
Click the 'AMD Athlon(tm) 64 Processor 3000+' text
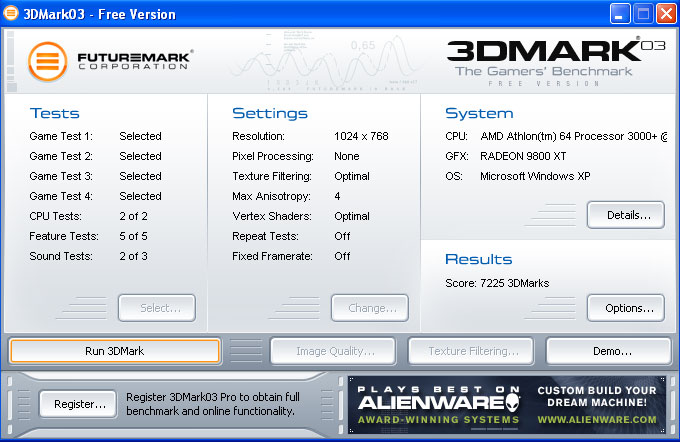(x=569, y=136)
